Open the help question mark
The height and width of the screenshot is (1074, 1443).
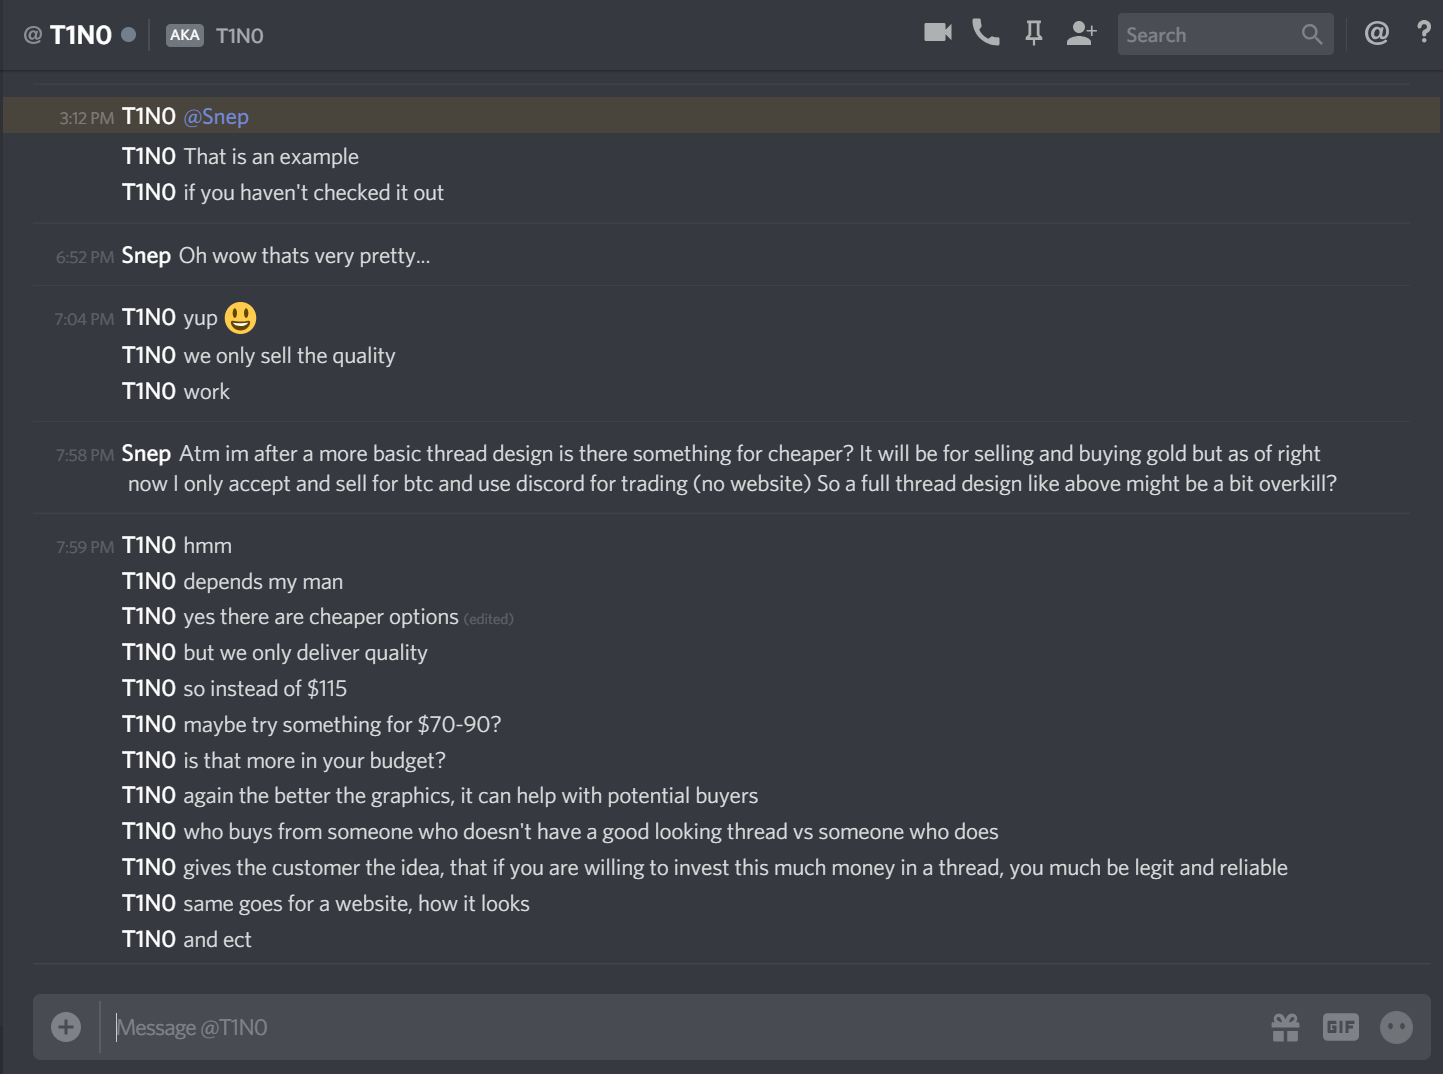coord(1423,32)
